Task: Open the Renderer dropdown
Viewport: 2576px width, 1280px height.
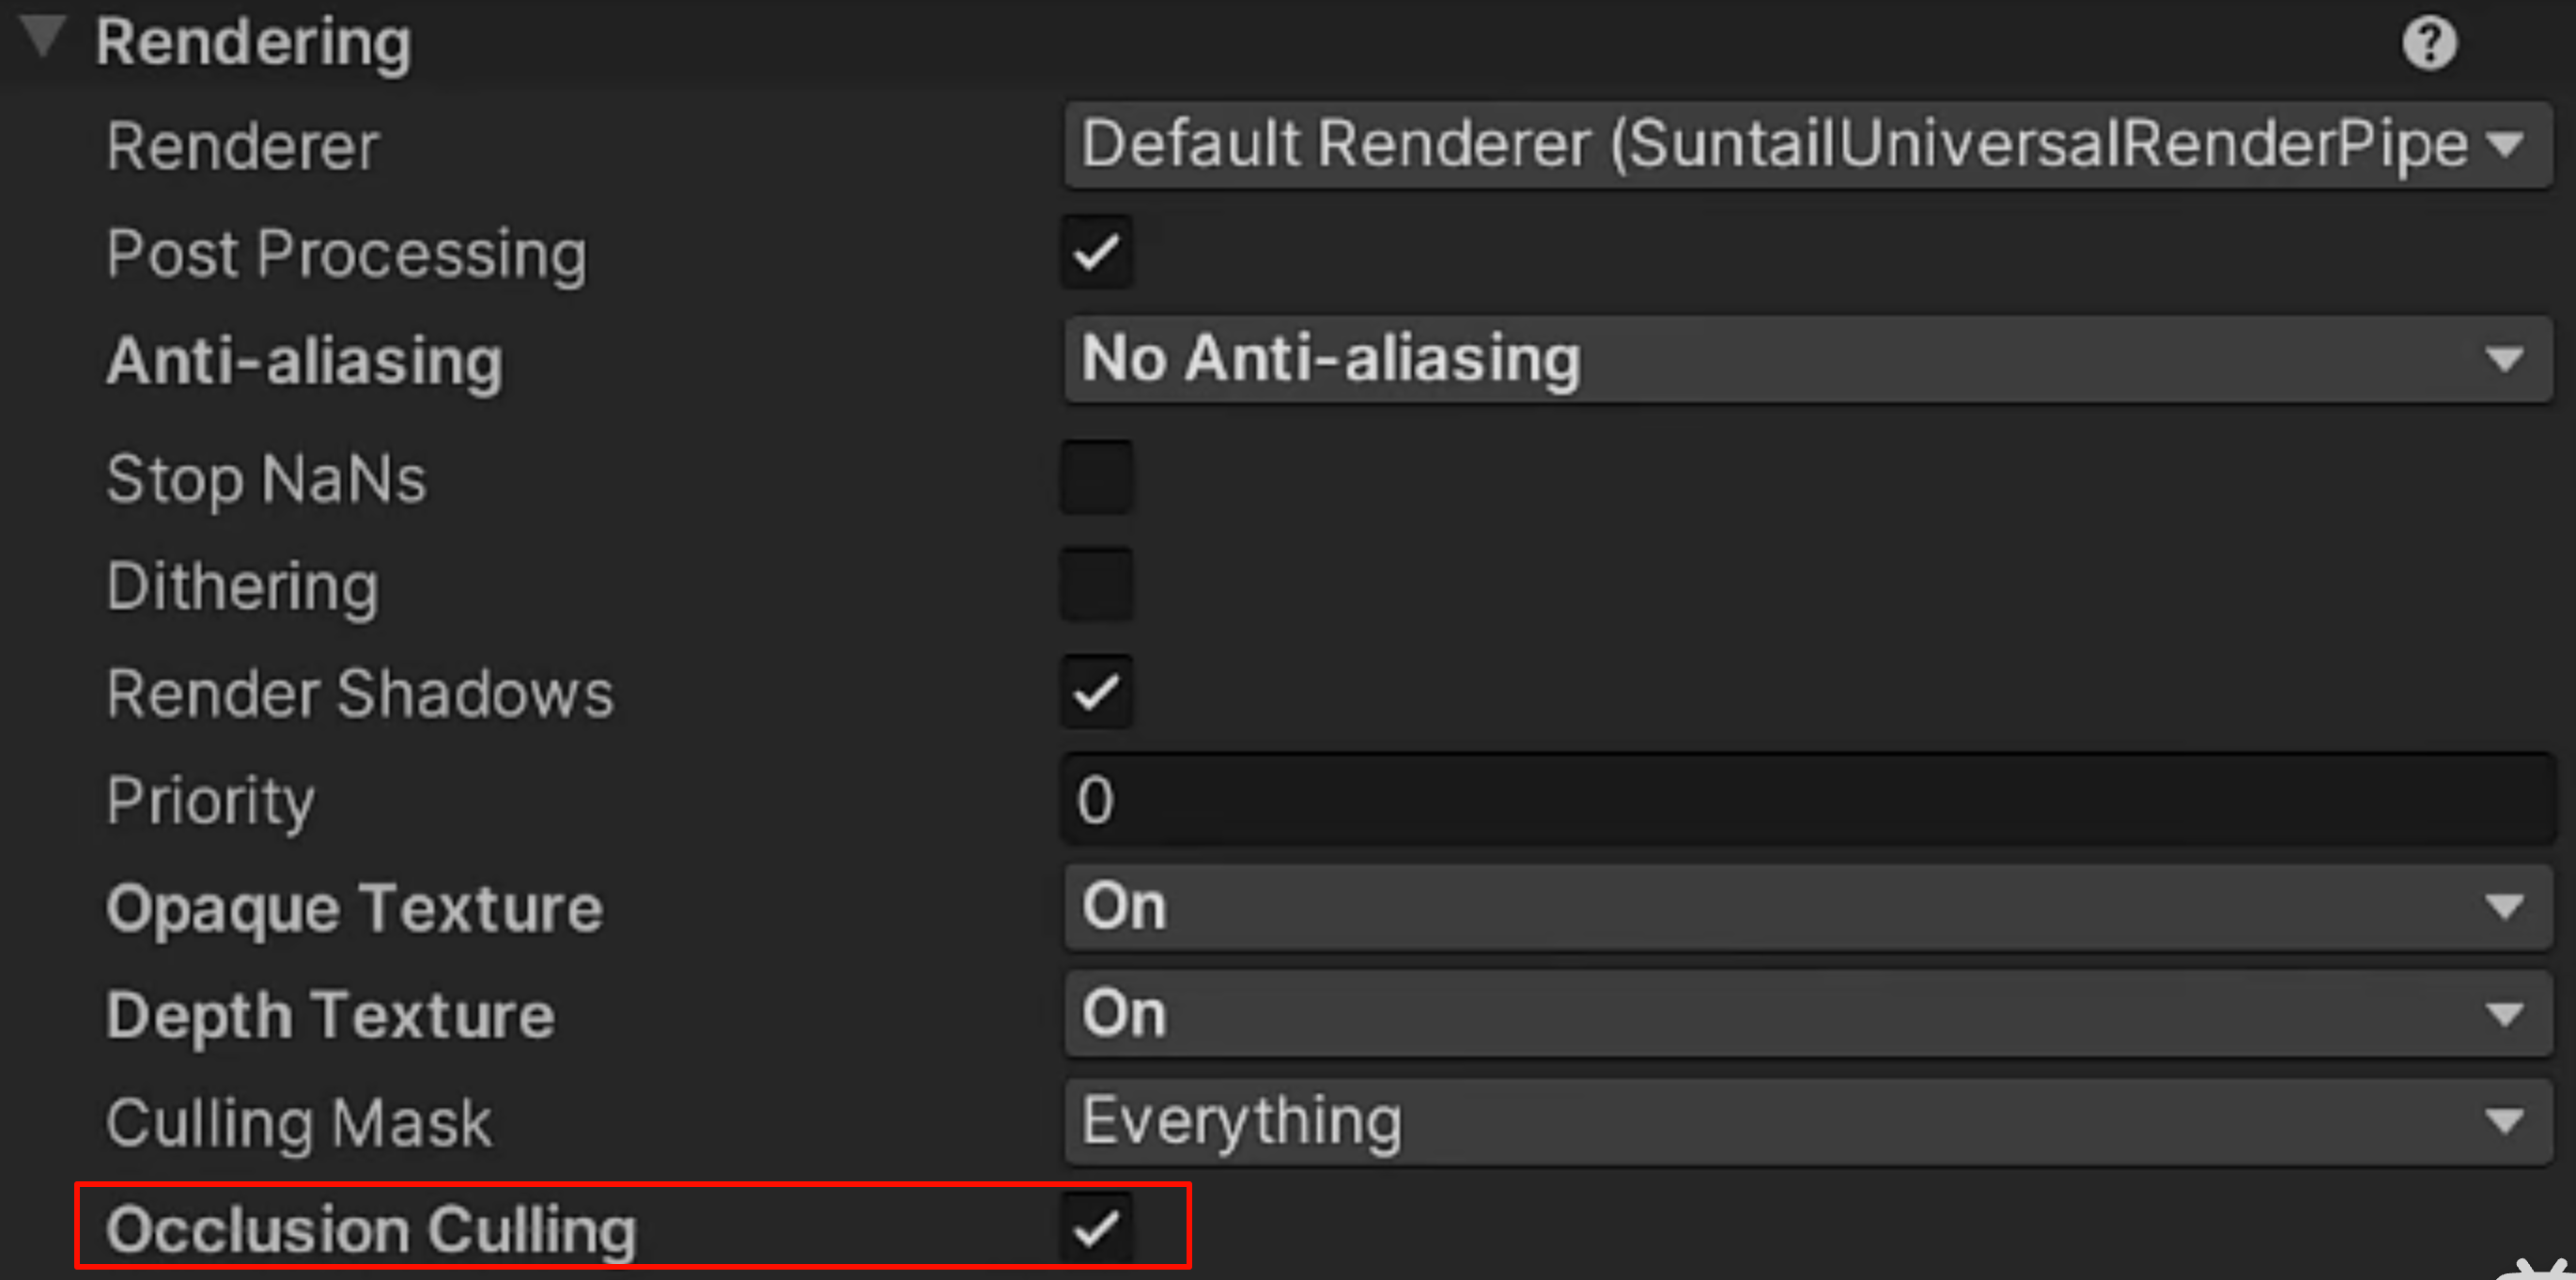Action: (1806, 145)
